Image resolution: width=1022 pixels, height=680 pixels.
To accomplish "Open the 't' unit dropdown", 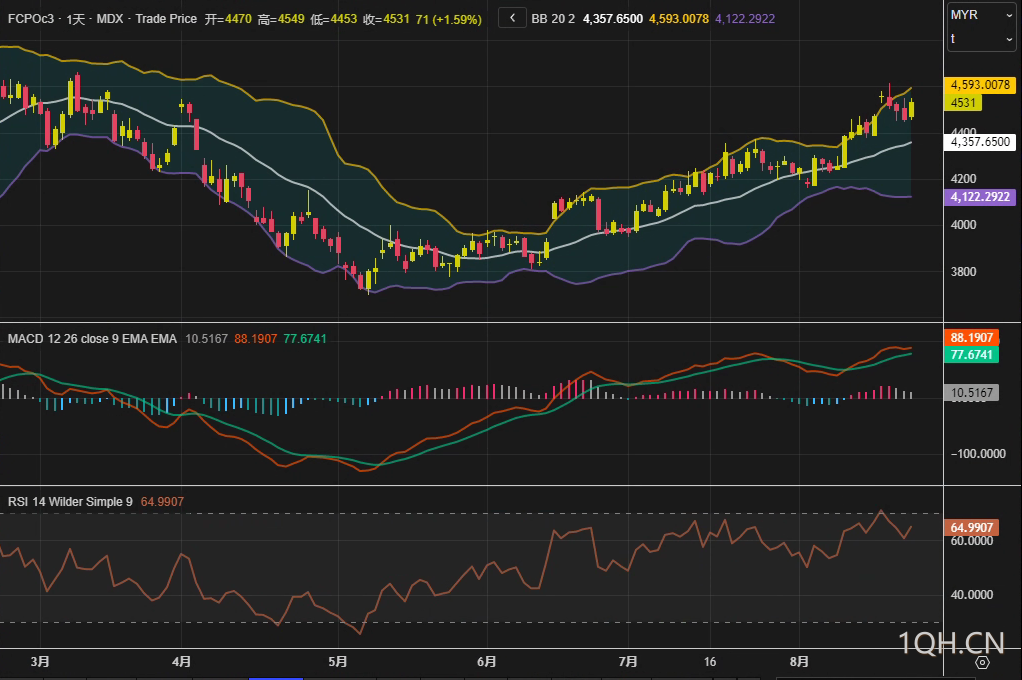I will click(981, 39).
